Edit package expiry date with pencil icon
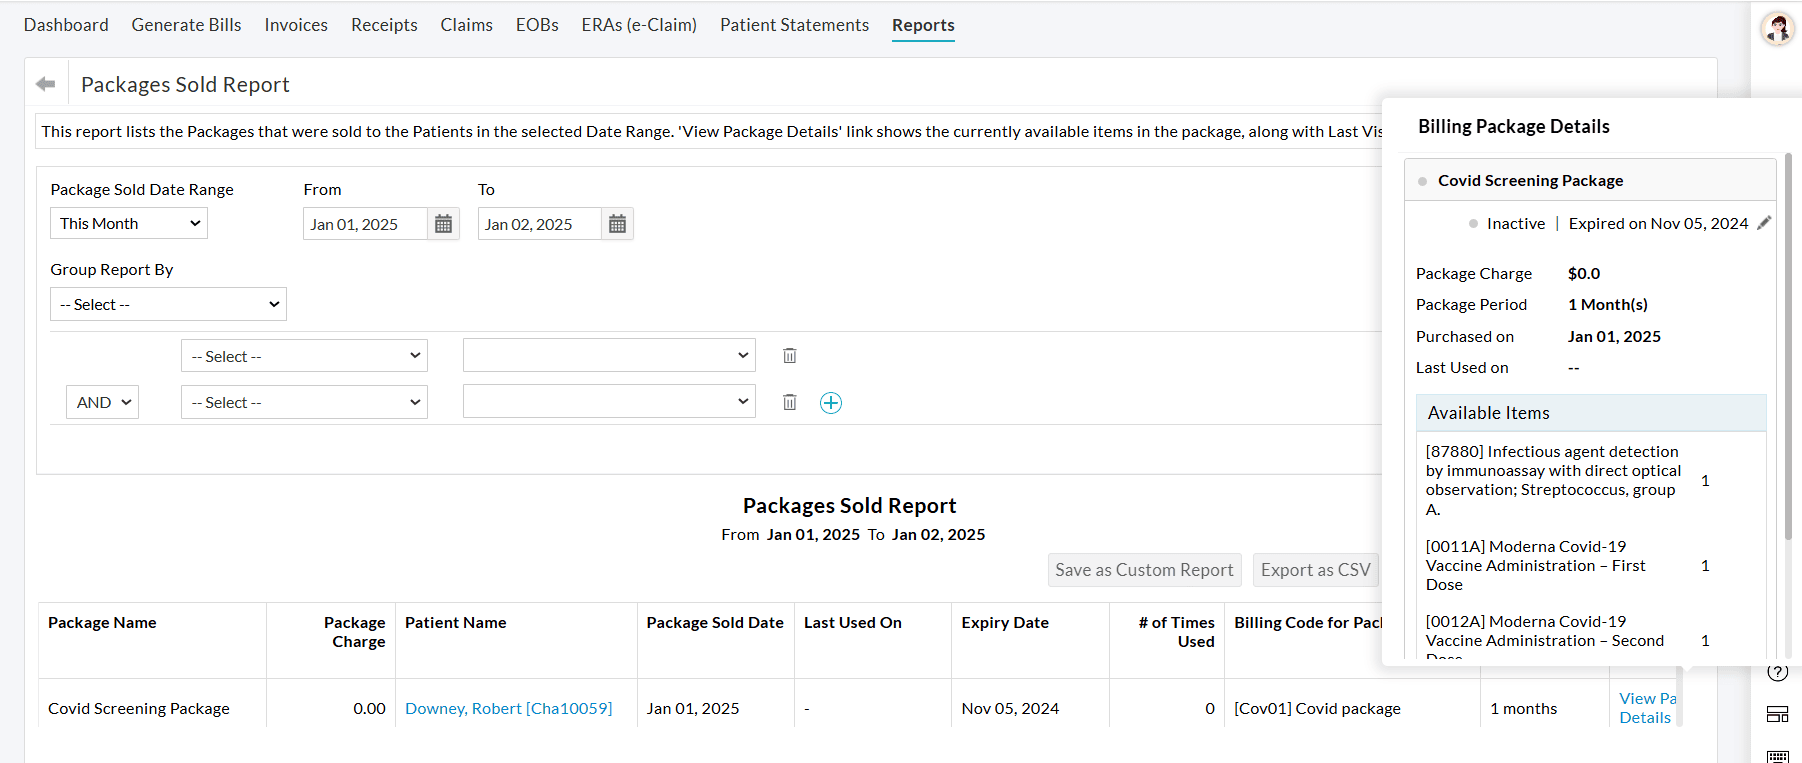Viewport: 1802px width, 763px height. pyautogui.click(x=1764, y=223)
